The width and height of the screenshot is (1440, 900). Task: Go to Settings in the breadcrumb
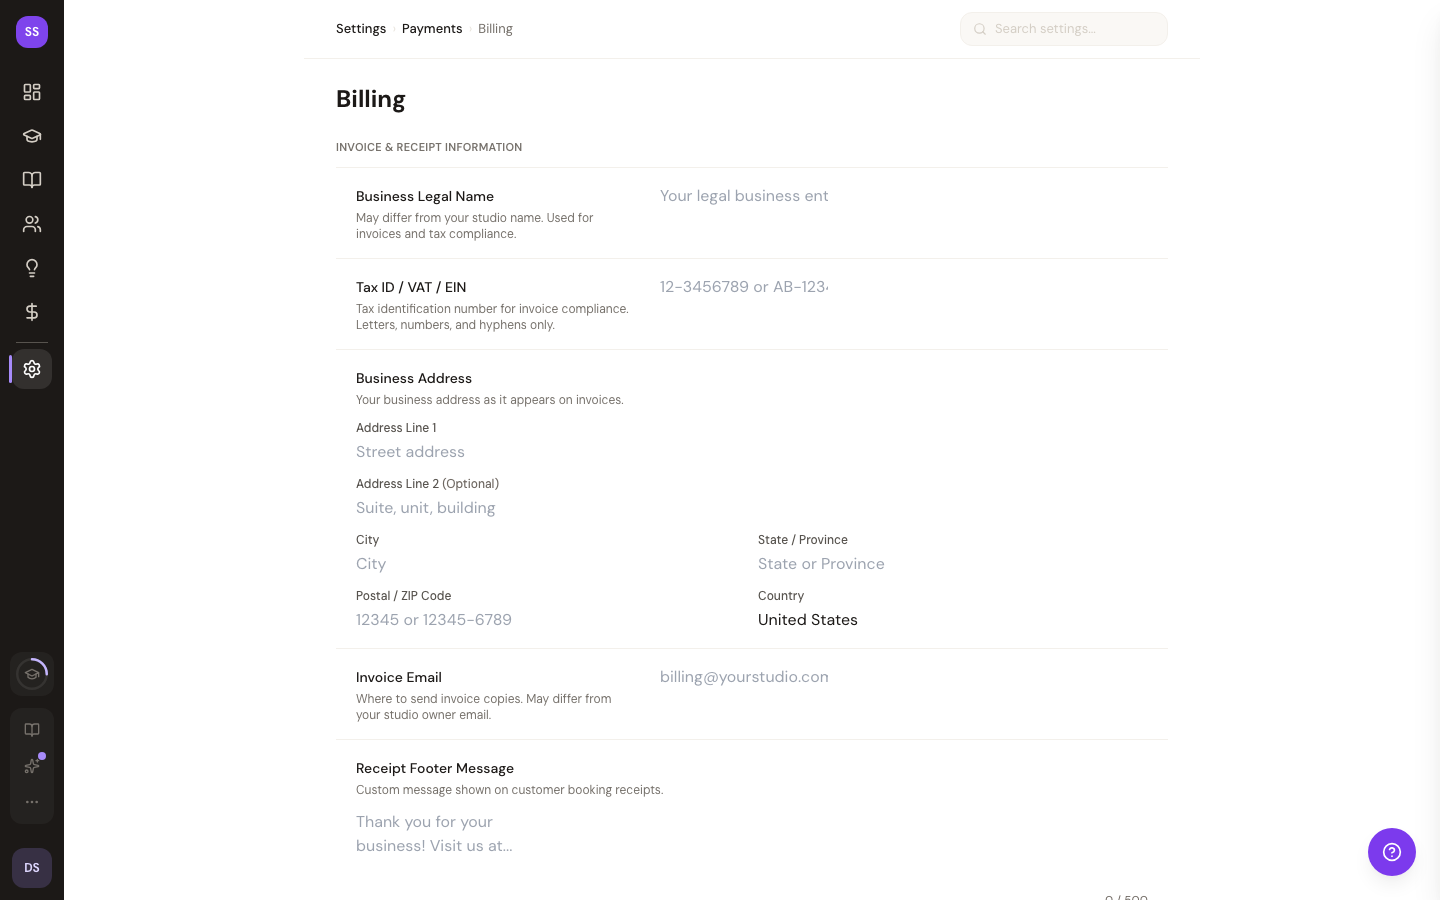coord(361,29)
